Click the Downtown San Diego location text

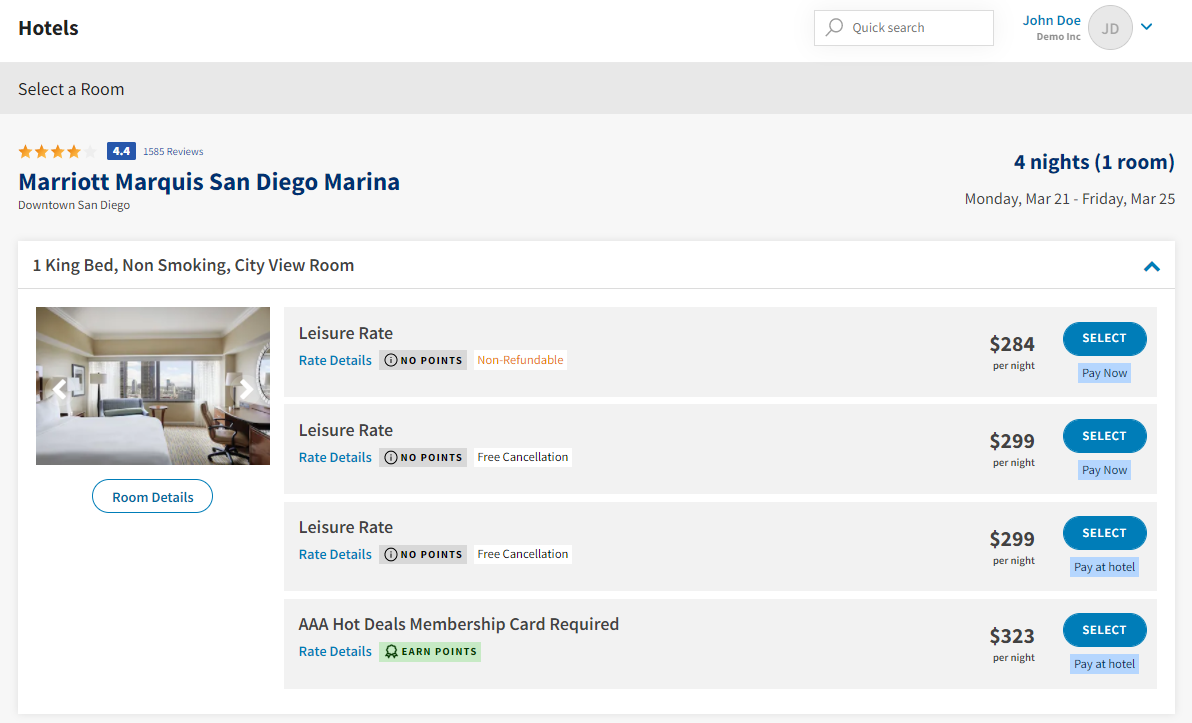click(x=74, y=205)
